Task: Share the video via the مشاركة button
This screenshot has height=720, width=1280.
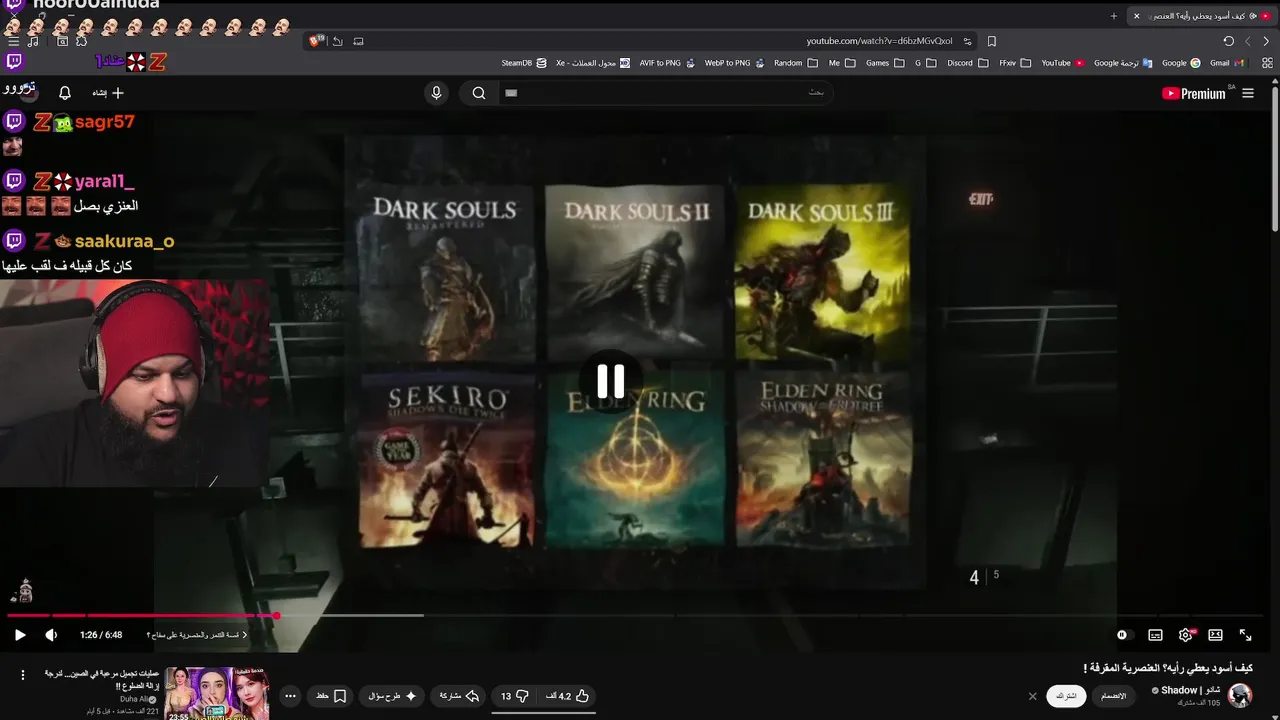Action: click(459, 696)
